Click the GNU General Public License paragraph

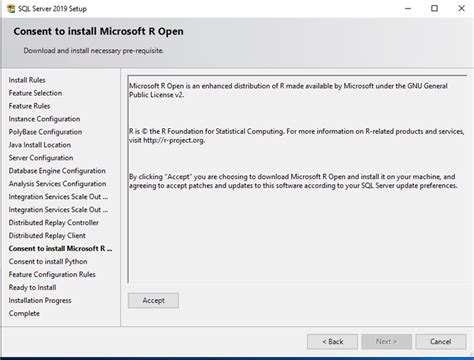[x=288, y=90]
